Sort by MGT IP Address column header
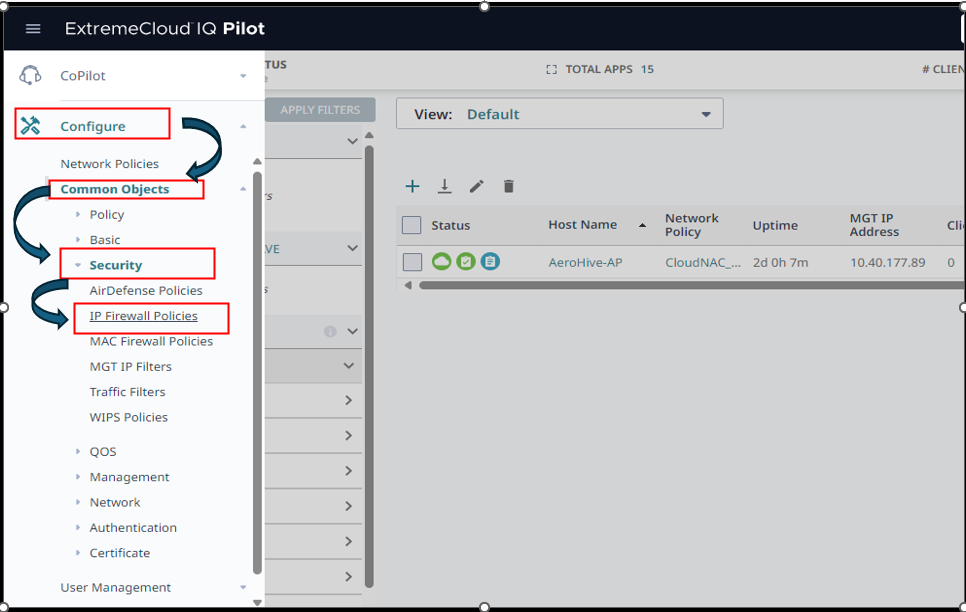 874,225
